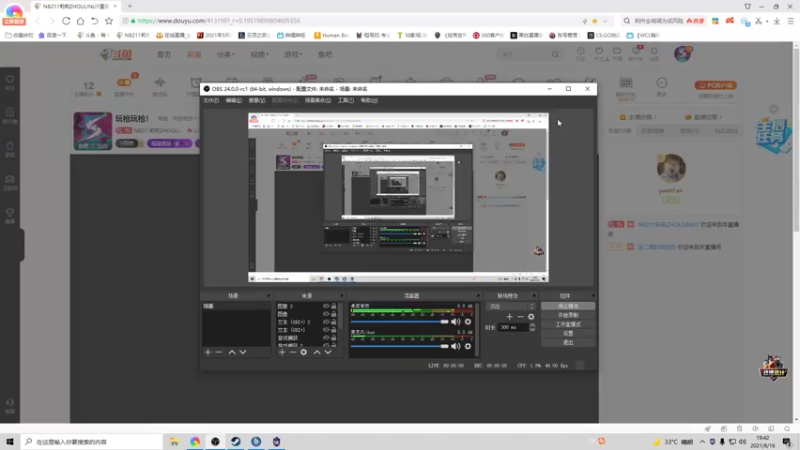The image size is (800, 450).
Task: Click the 工作室模式 button
Action: pos(568,324)
